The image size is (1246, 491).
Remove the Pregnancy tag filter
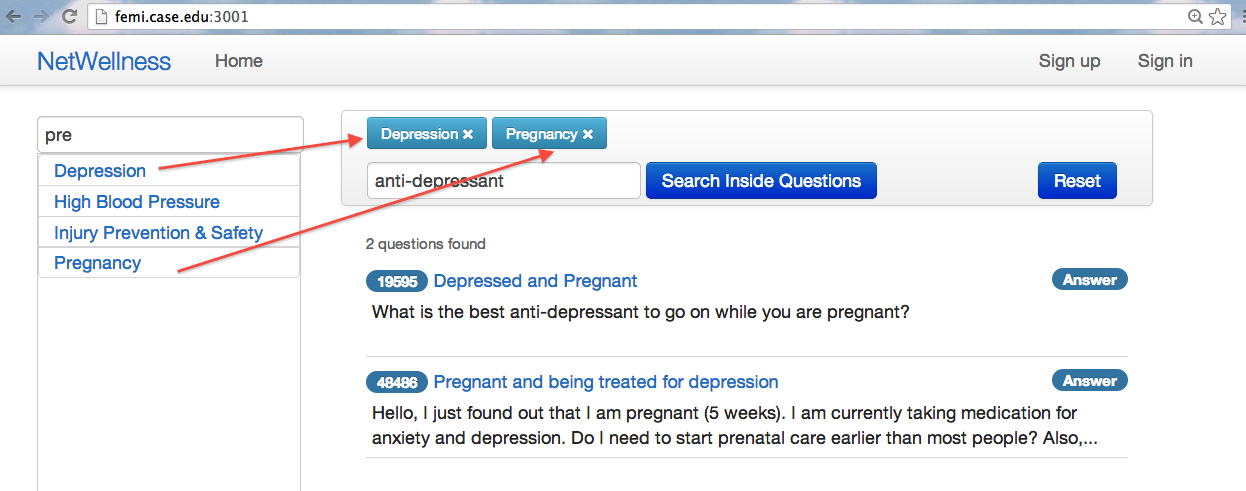tap(588, 134)
